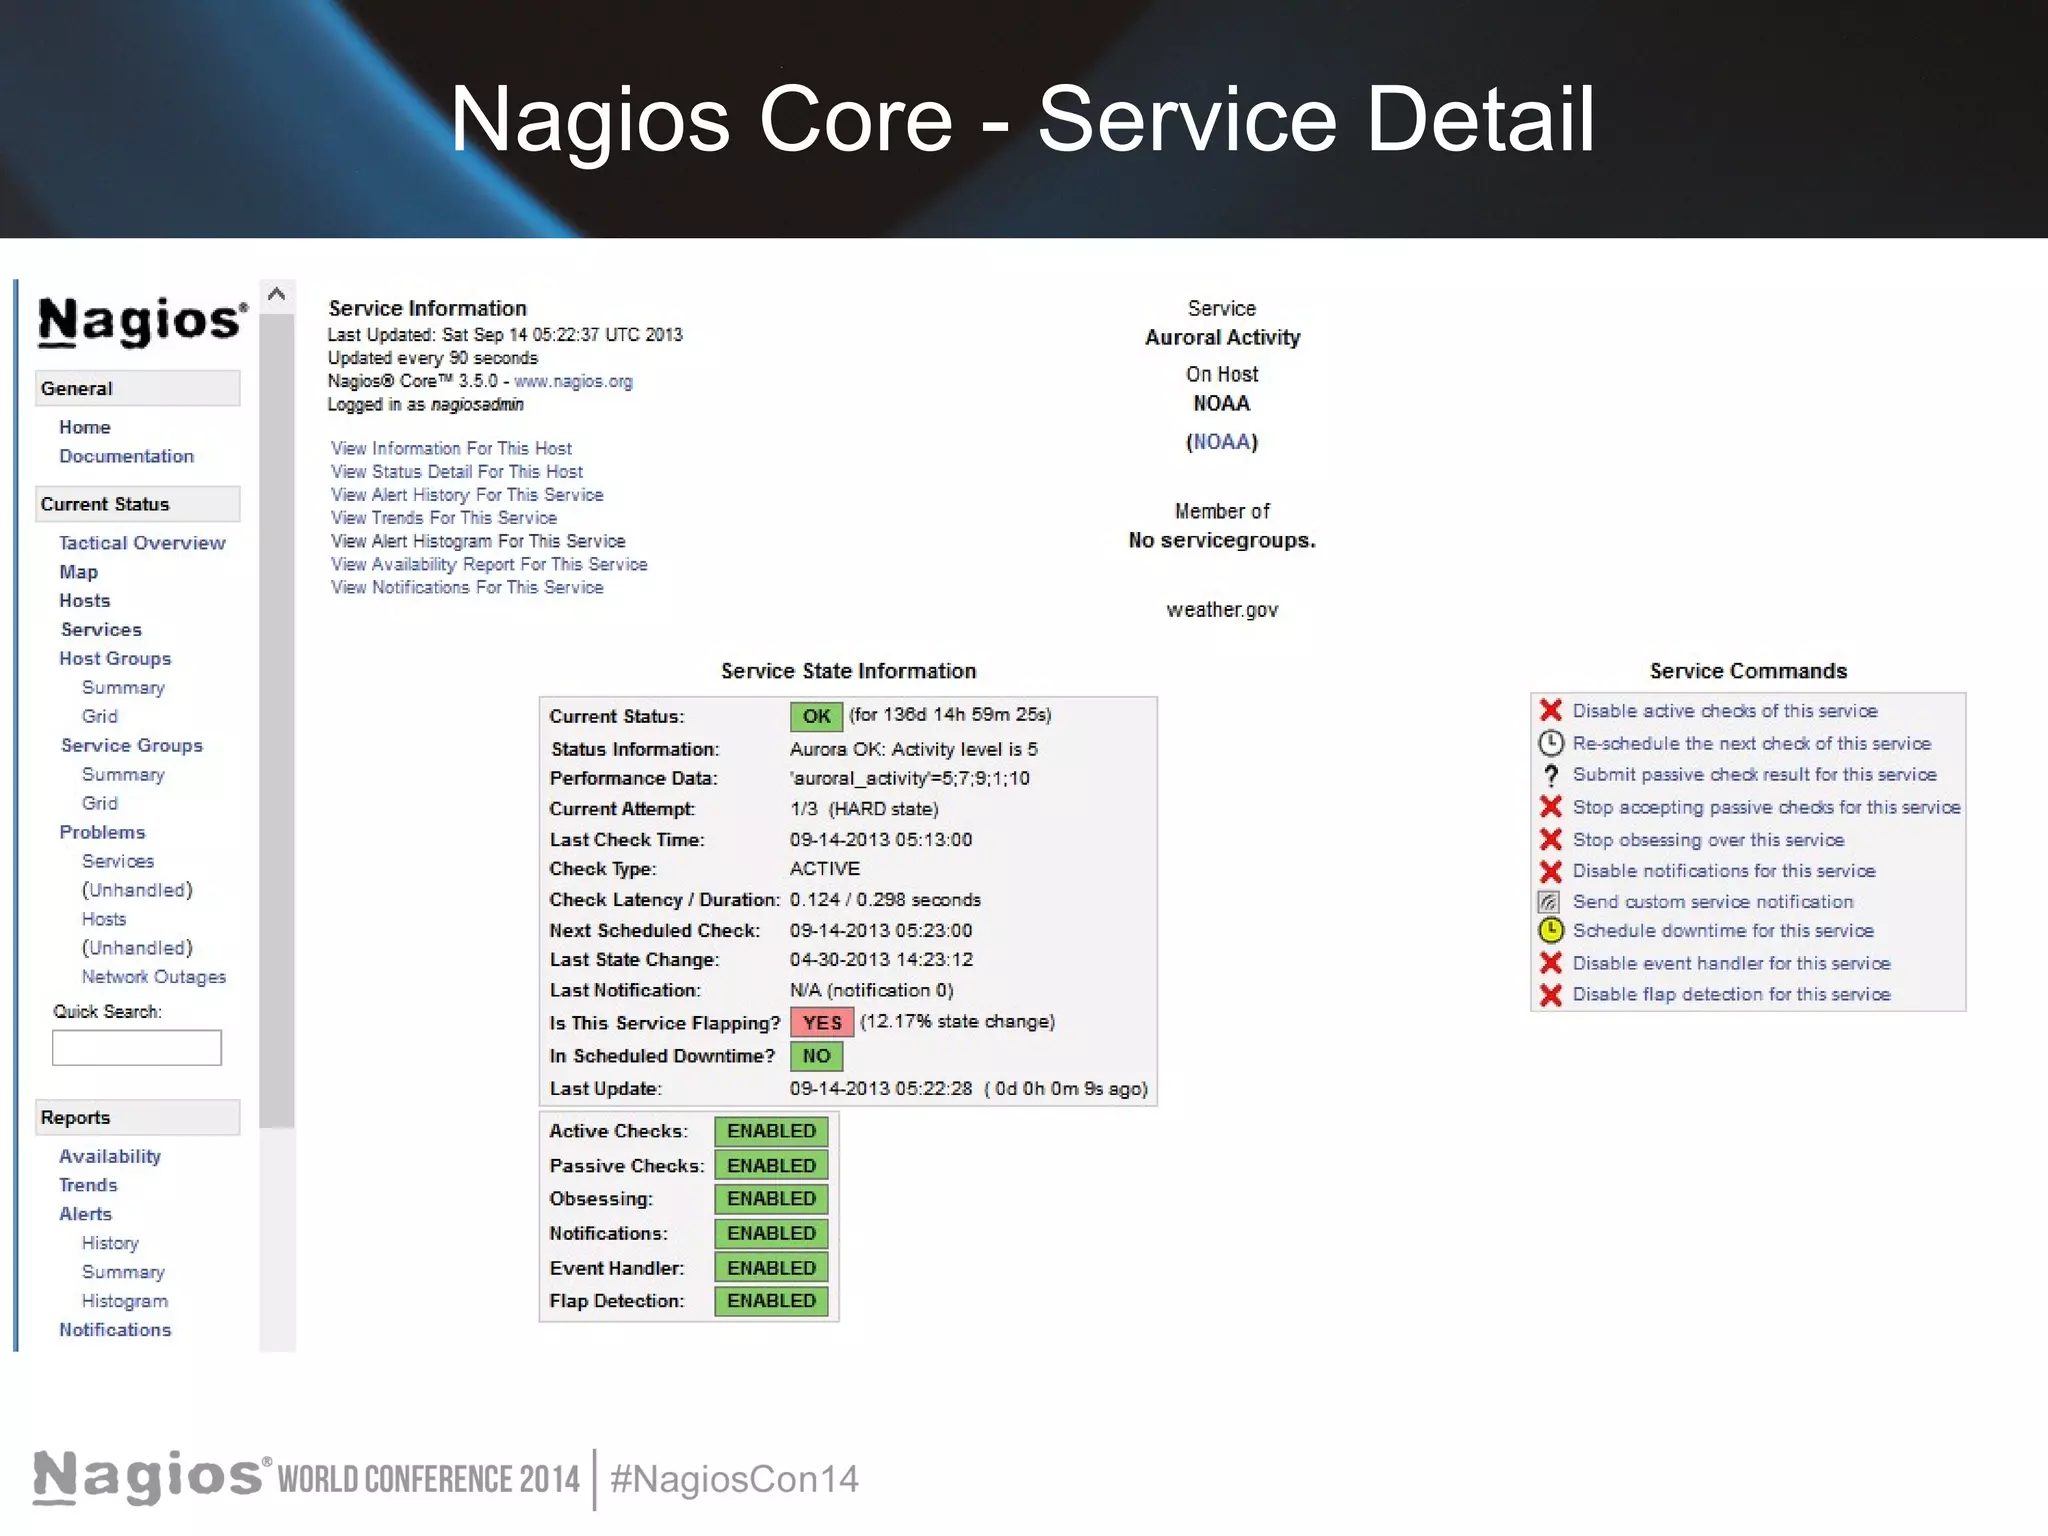
Task: Go to Services under Current Status
Action: click(x=101, y=630)
